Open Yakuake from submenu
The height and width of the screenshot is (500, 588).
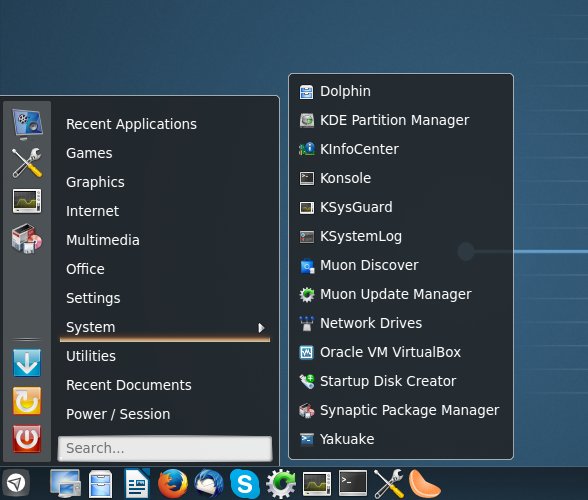point(401,439)
